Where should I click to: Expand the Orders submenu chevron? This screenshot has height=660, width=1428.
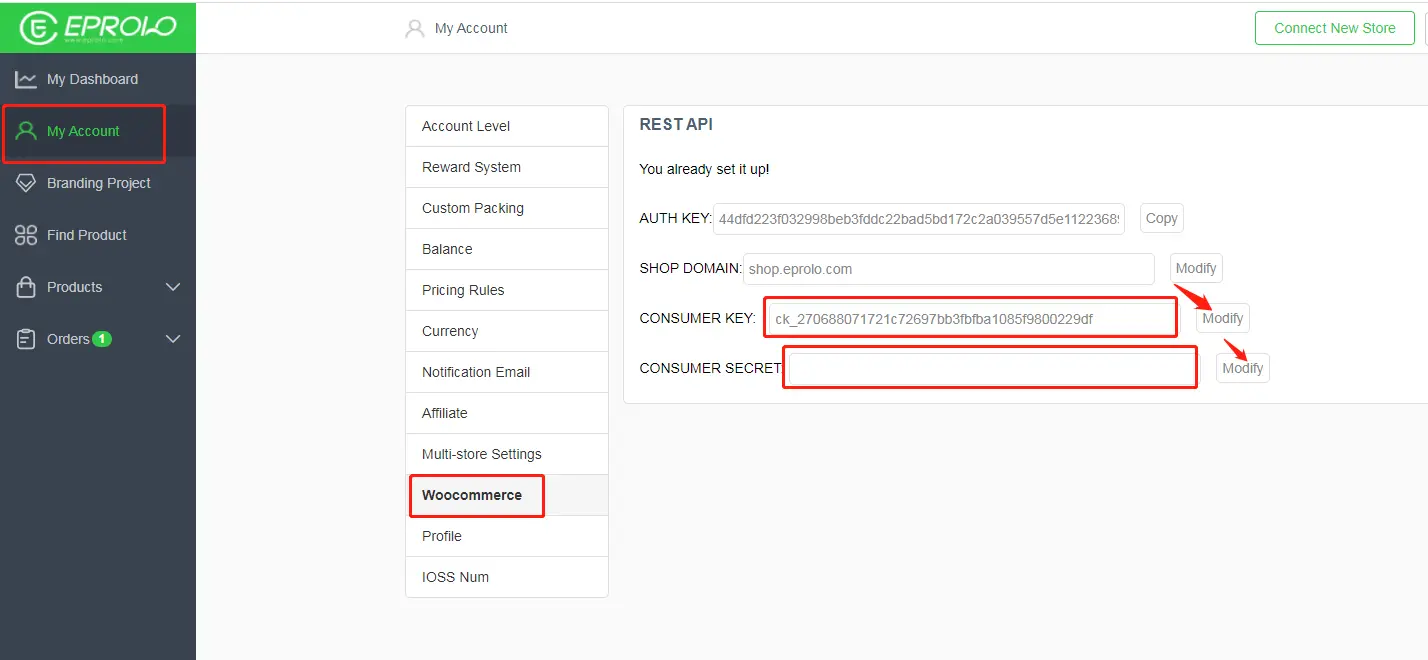pos(173,339)
